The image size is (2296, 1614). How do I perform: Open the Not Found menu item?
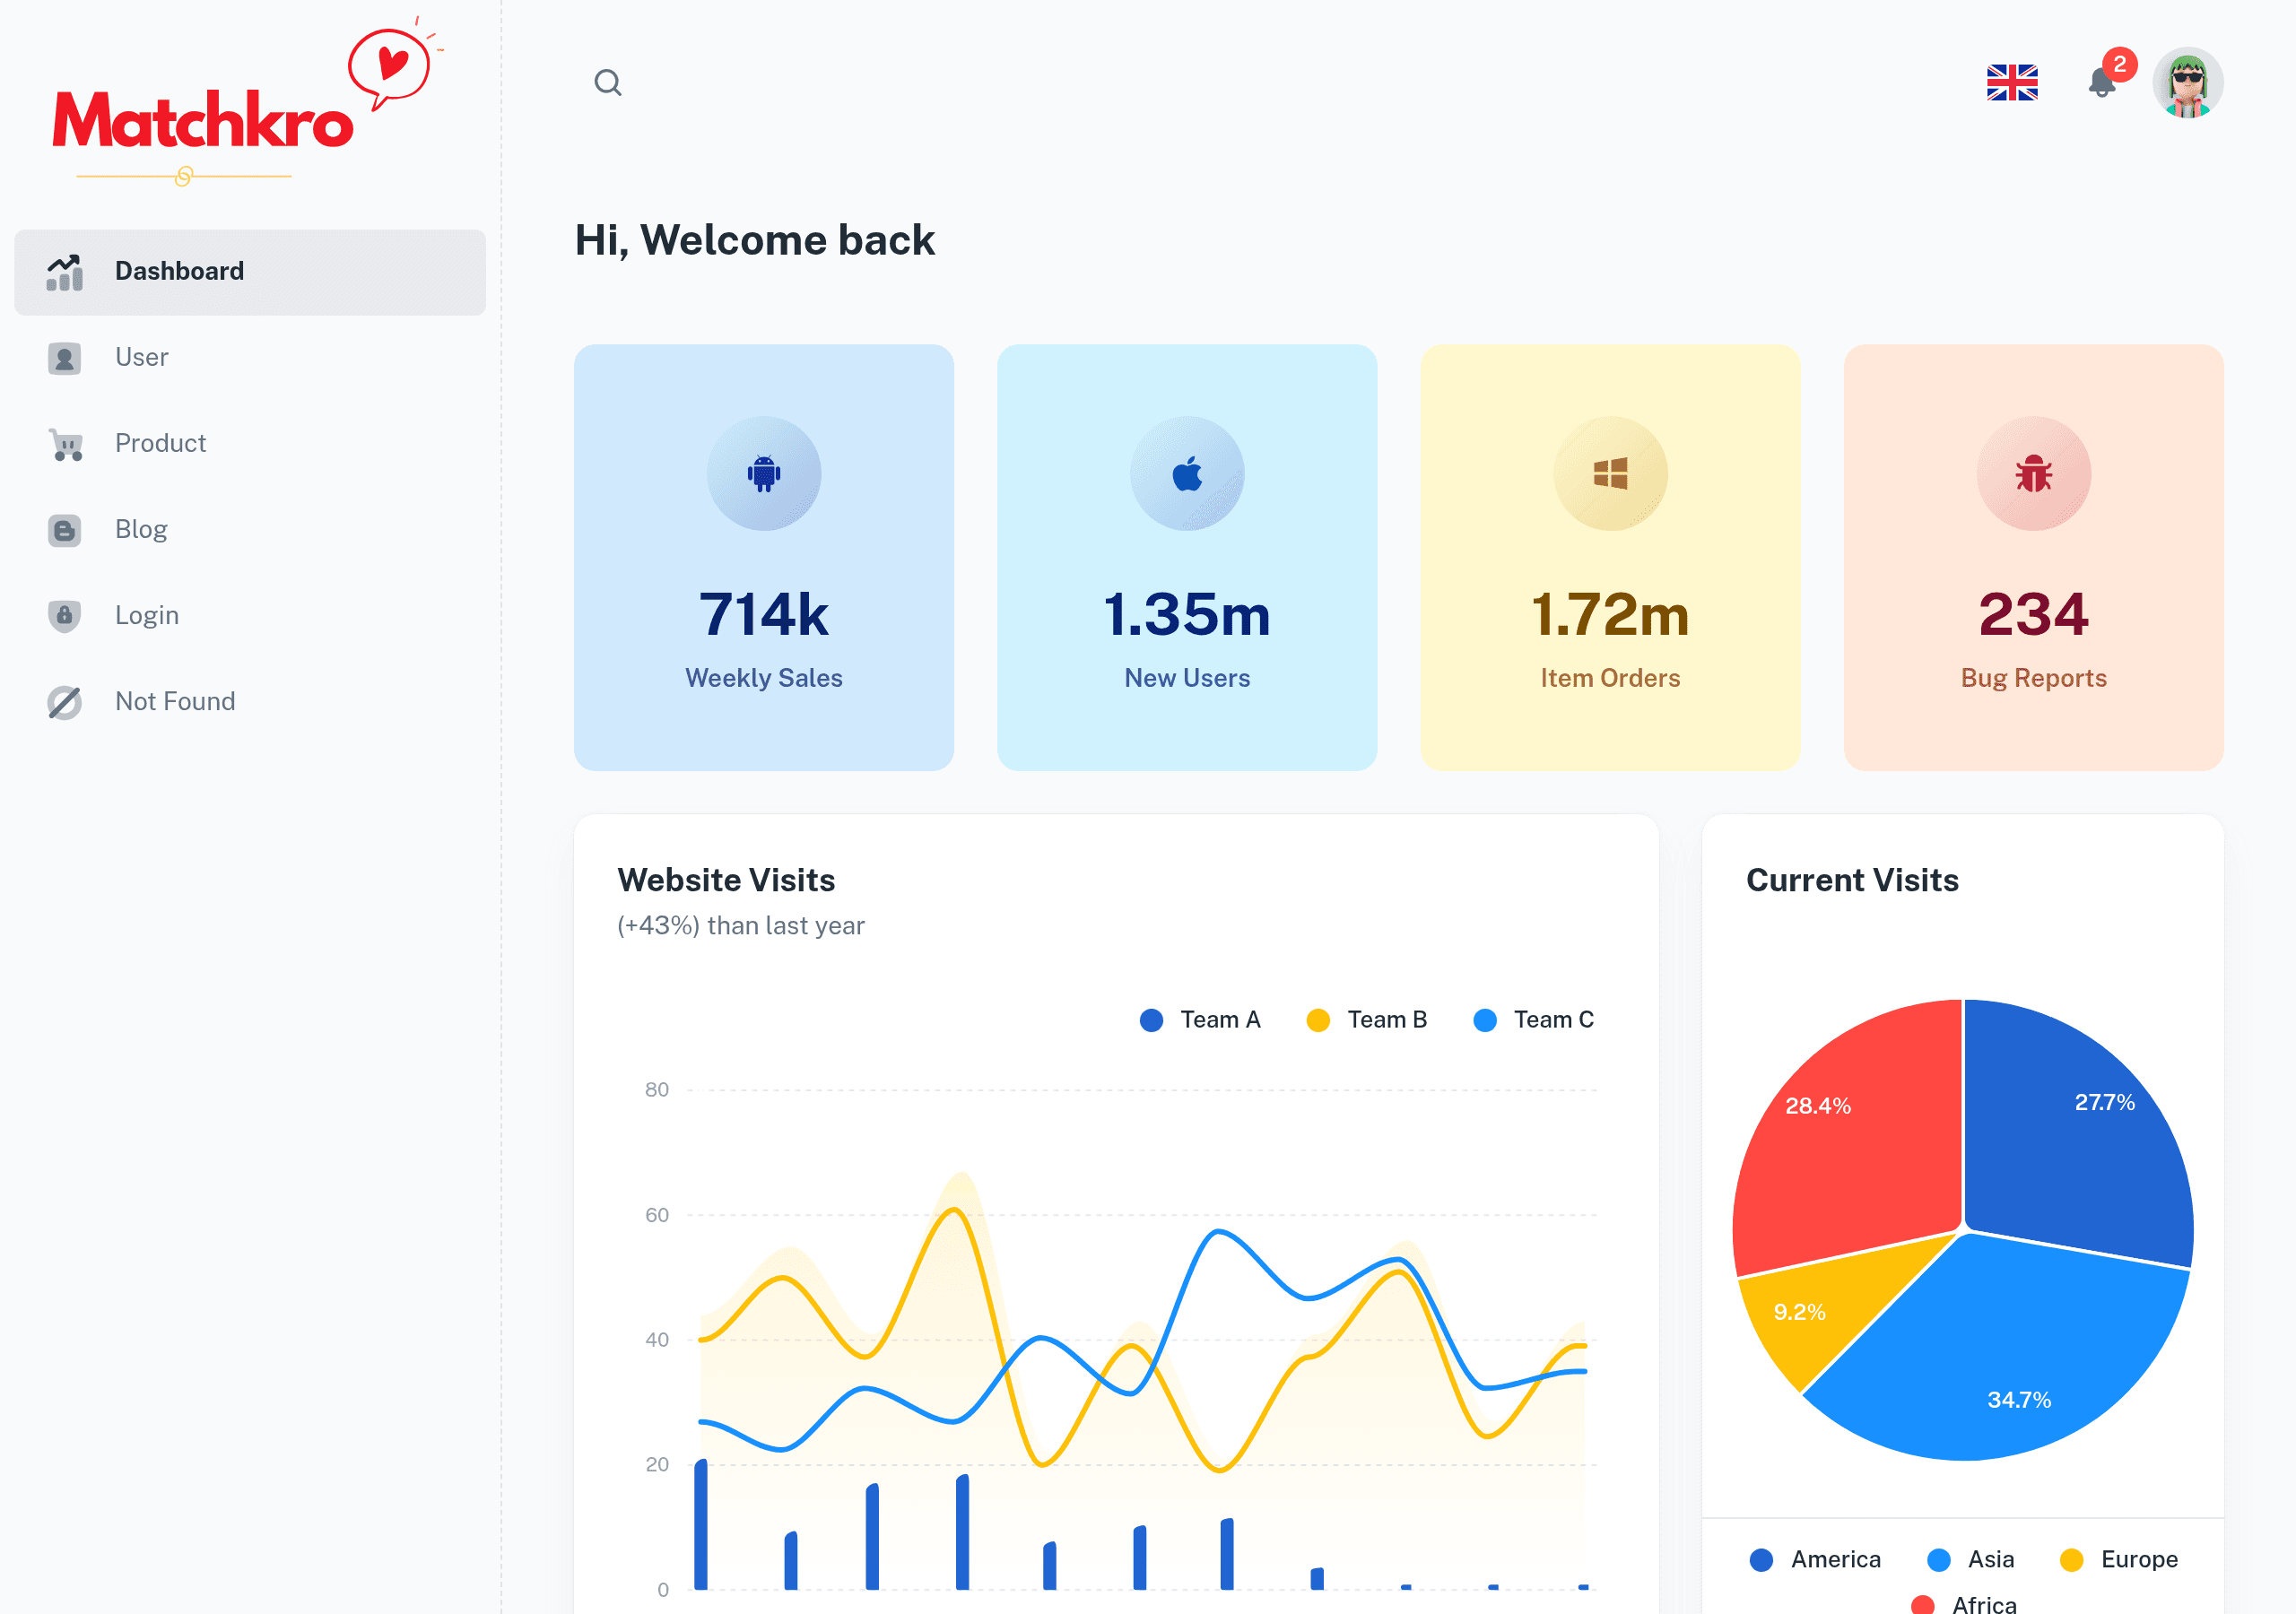(250, 702)
